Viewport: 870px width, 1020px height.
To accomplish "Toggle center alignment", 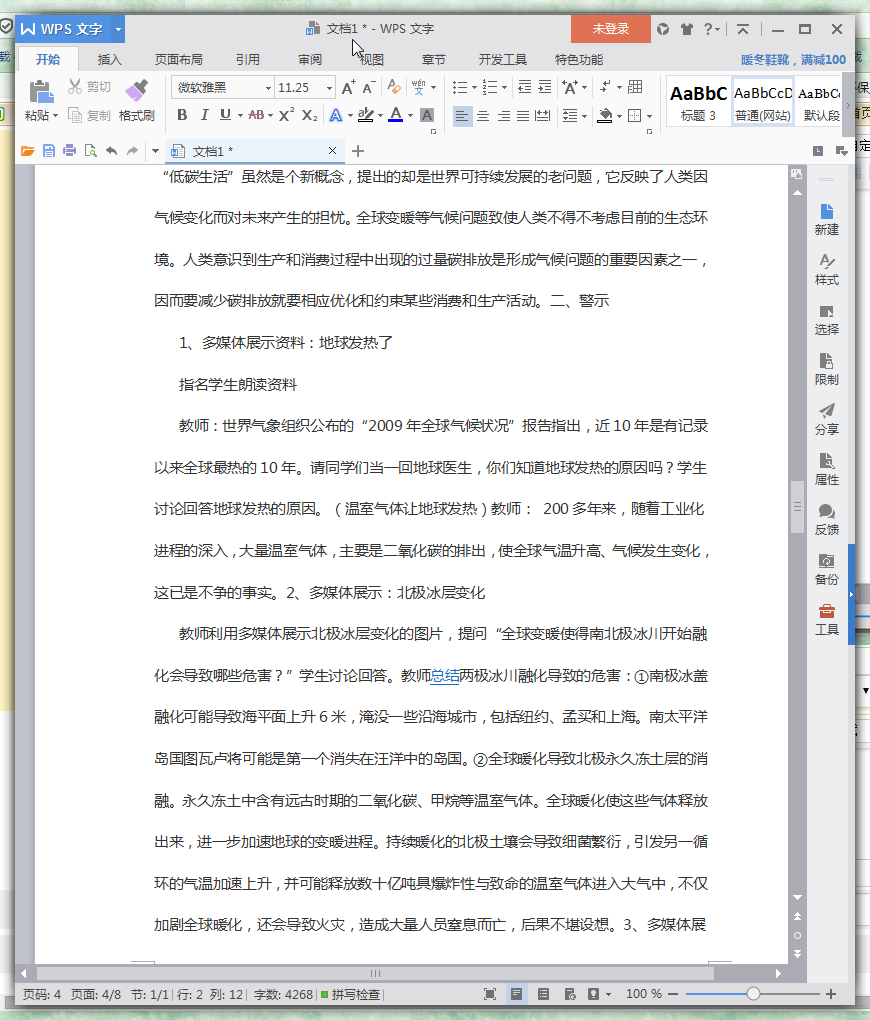I will (483, 116).
